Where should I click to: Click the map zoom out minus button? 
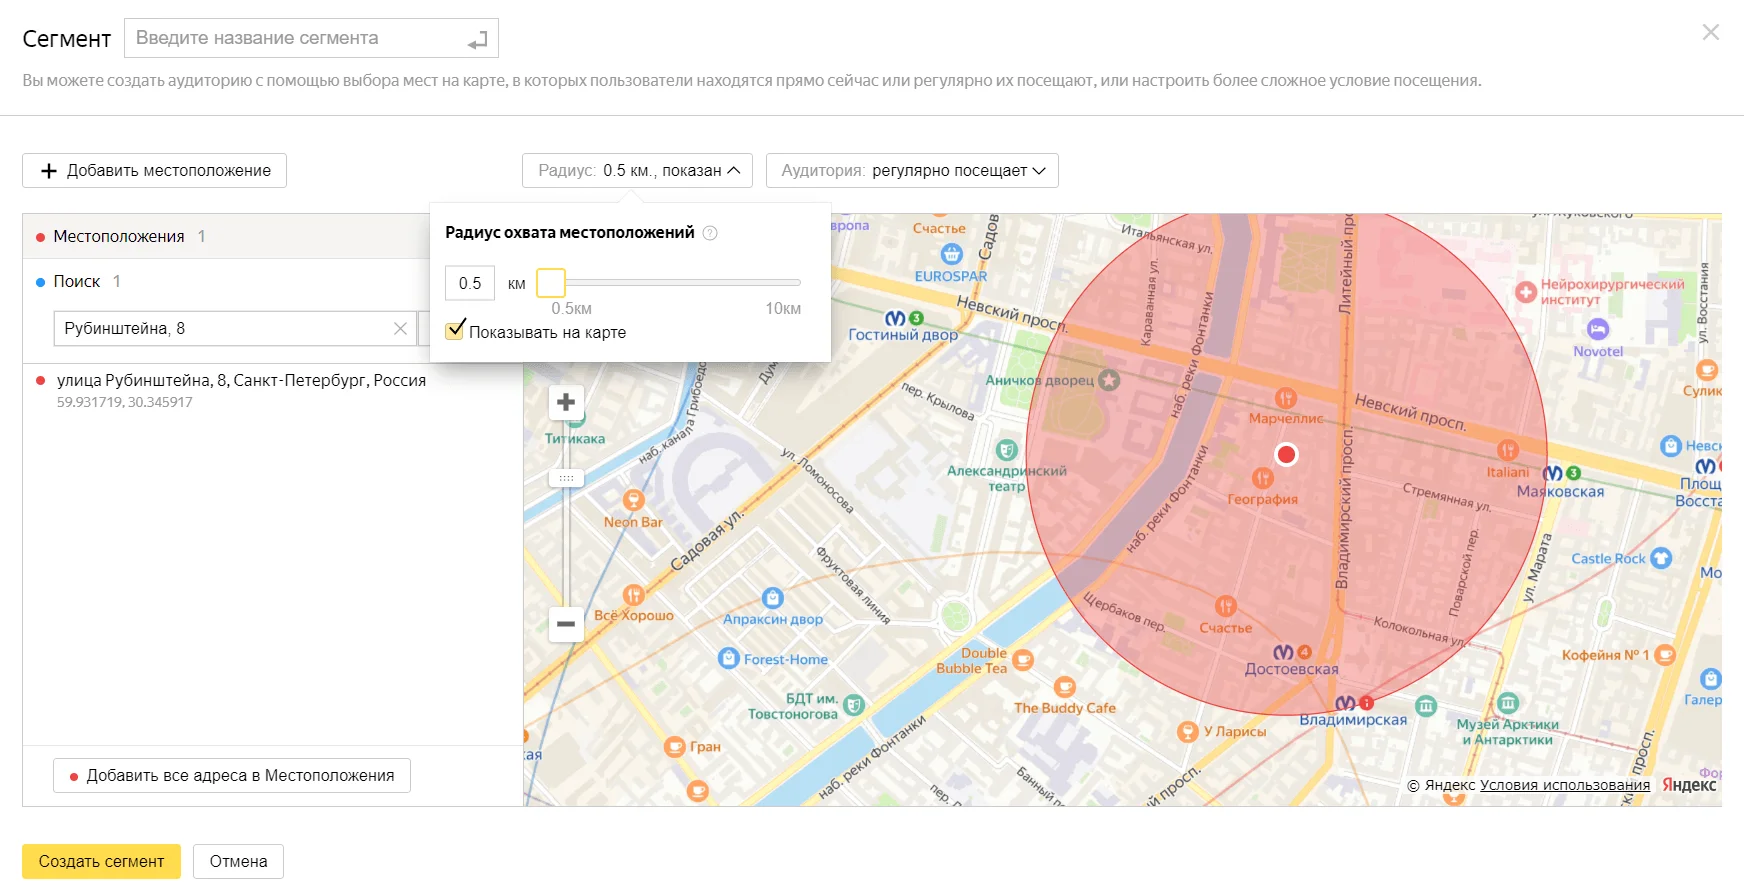566,624
